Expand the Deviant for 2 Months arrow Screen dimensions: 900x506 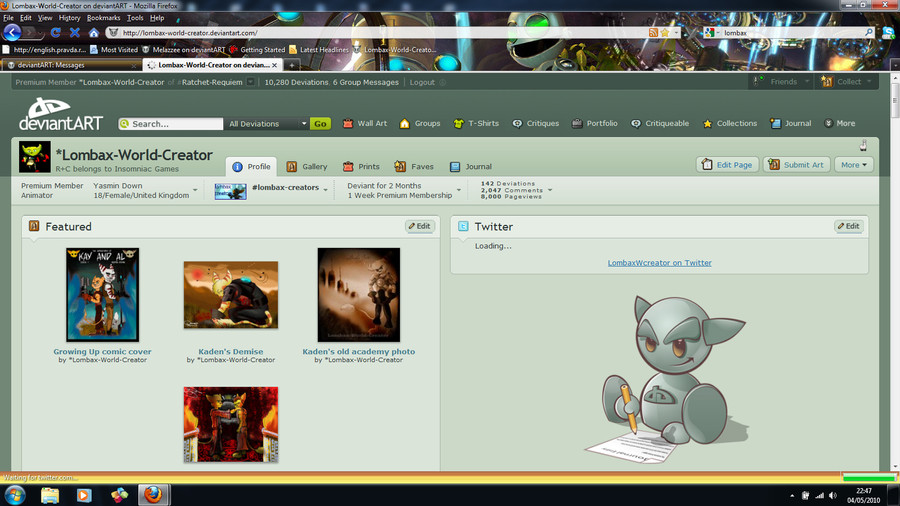coord(459,190)
